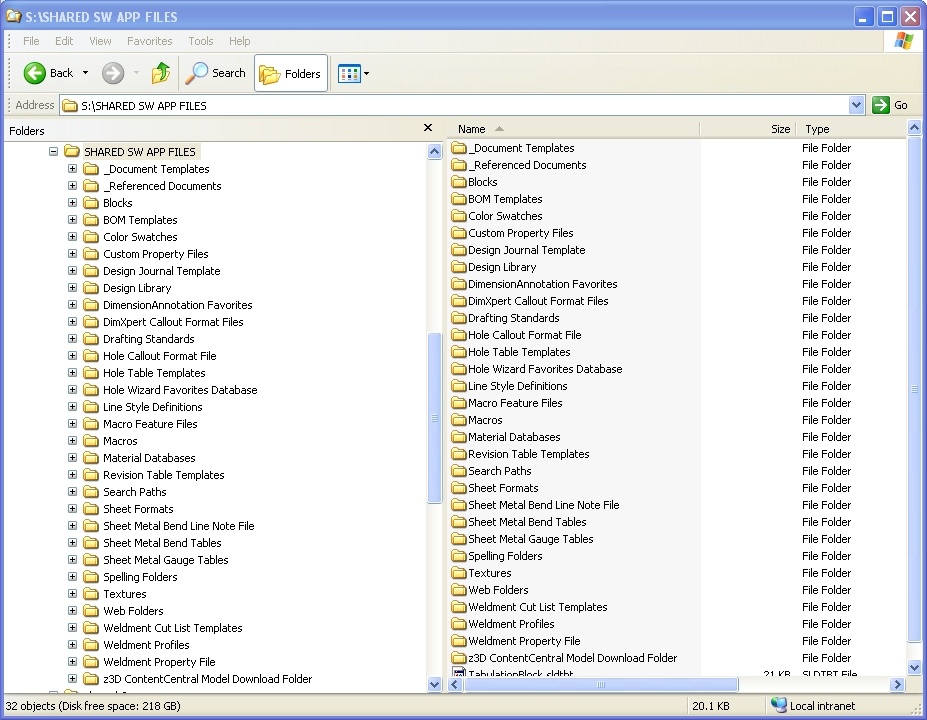Toggle the Folders pane button

click(x=291, y=73)
